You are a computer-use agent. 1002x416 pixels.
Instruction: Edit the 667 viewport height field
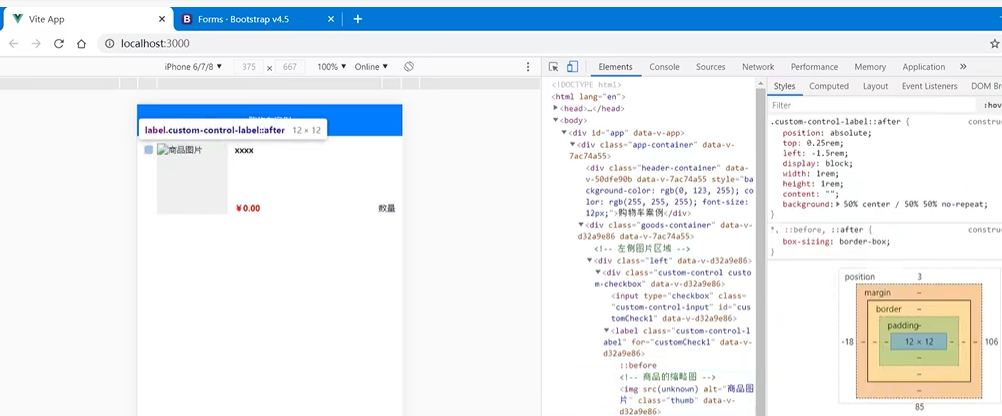coord(290,67)
